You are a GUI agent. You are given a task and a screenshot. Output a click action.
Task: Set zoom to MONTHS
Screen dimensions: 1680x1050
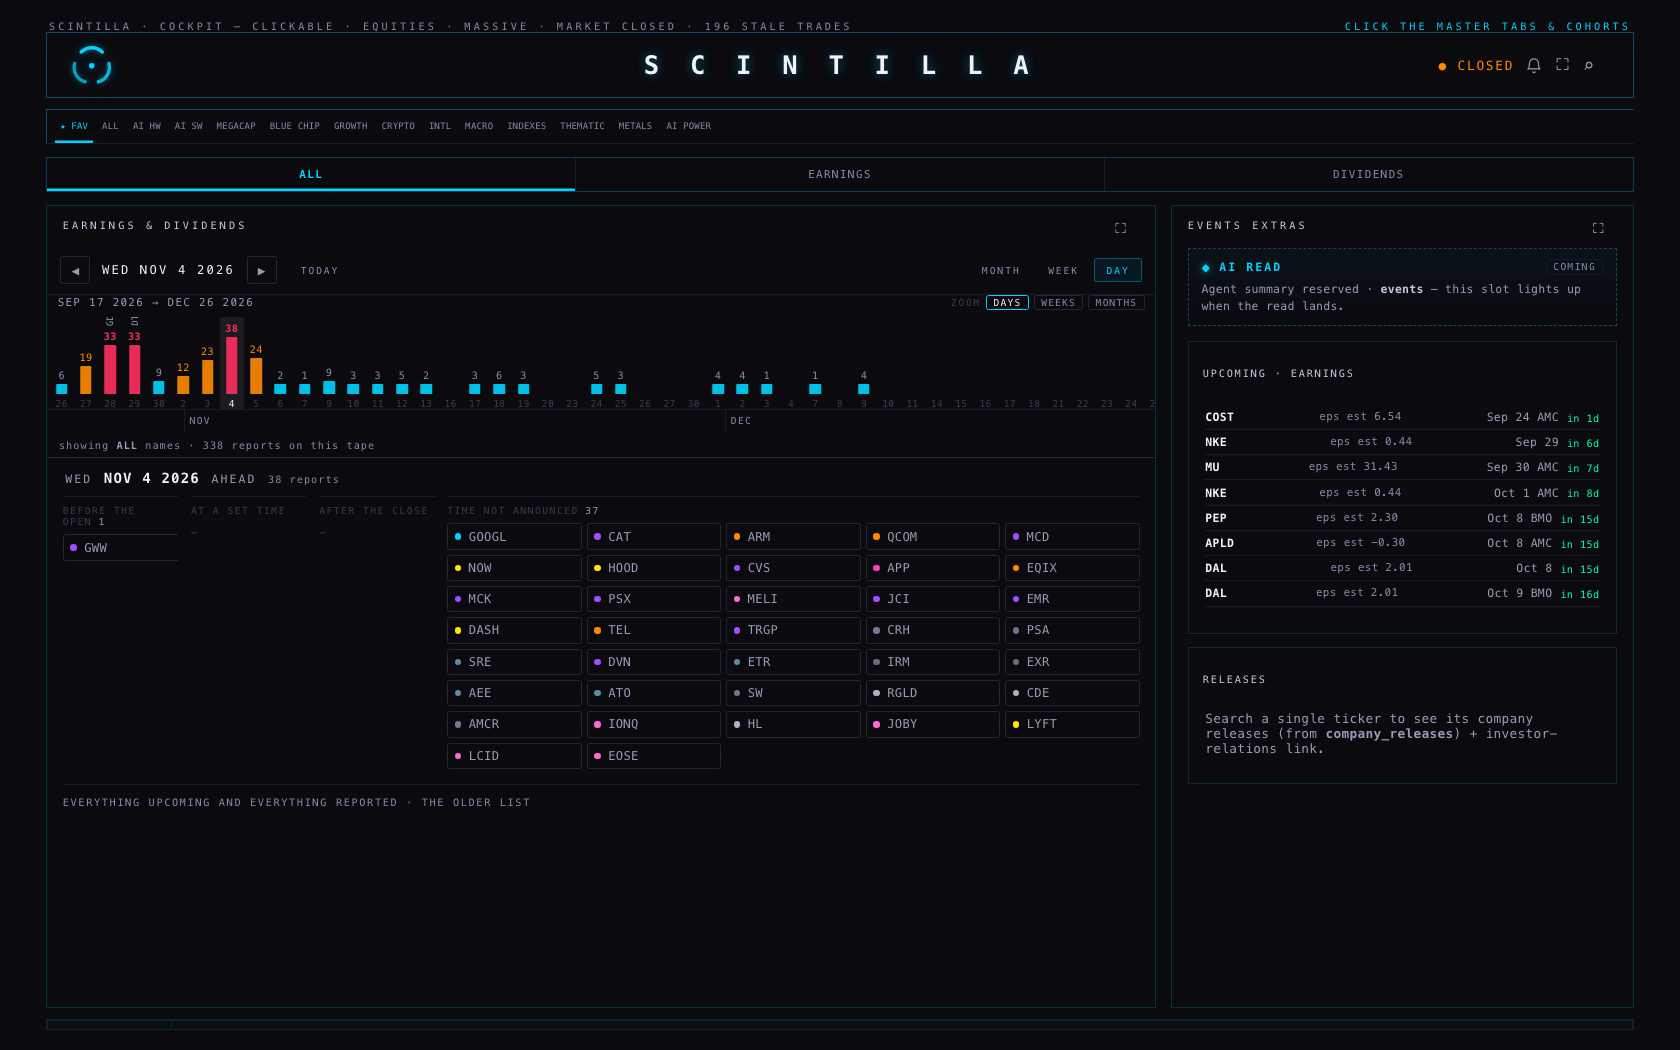(1115, 303)
